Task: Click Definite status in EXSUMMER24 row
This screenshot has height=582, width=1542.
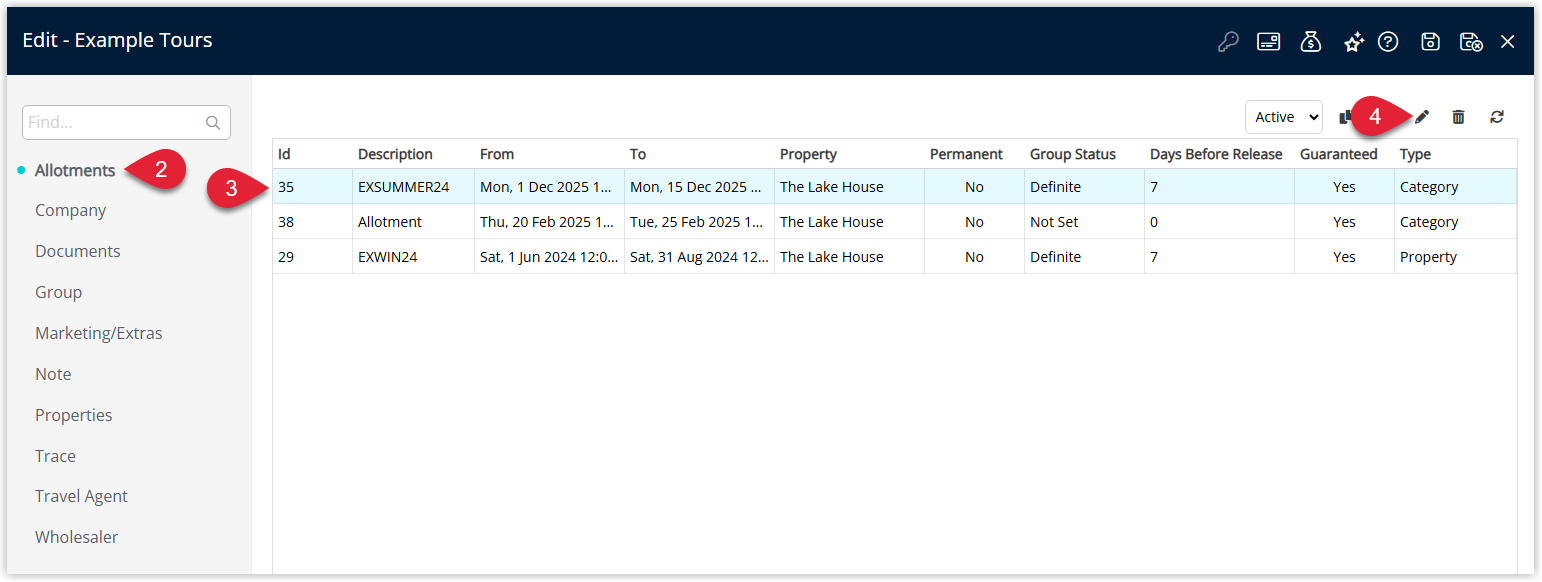Action: pyautogui.click(x=1084, y=187)
